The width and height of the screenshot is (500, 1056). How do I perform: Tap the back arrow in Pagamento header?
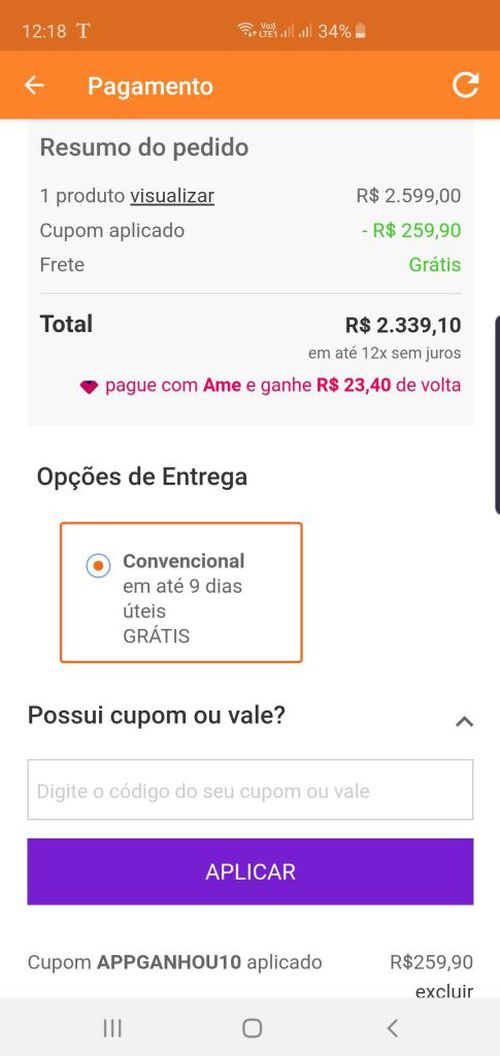tap(34, 86)
